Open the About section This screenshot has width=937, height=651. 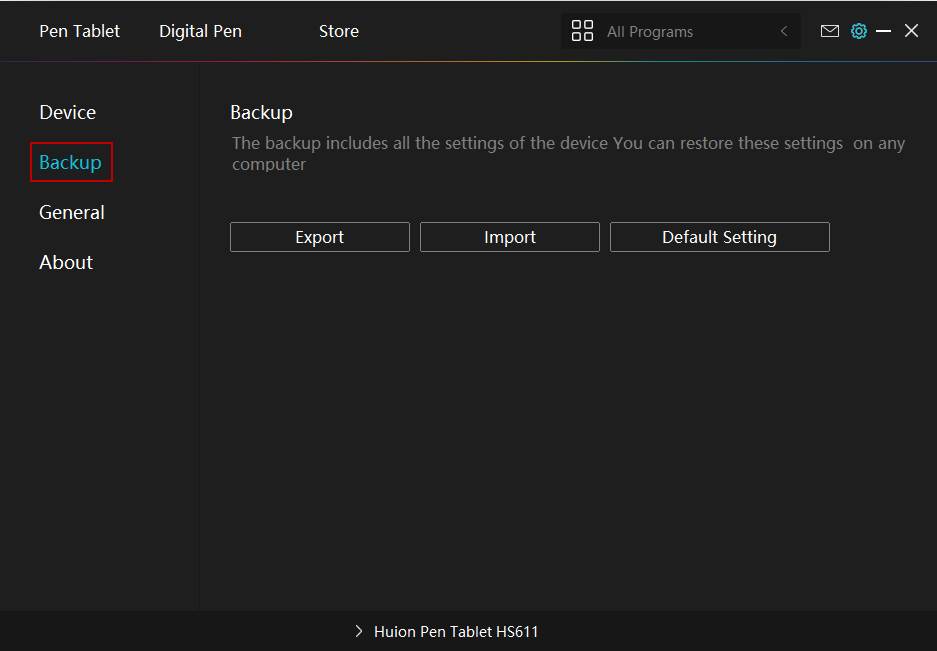click(x=66, y=262)
